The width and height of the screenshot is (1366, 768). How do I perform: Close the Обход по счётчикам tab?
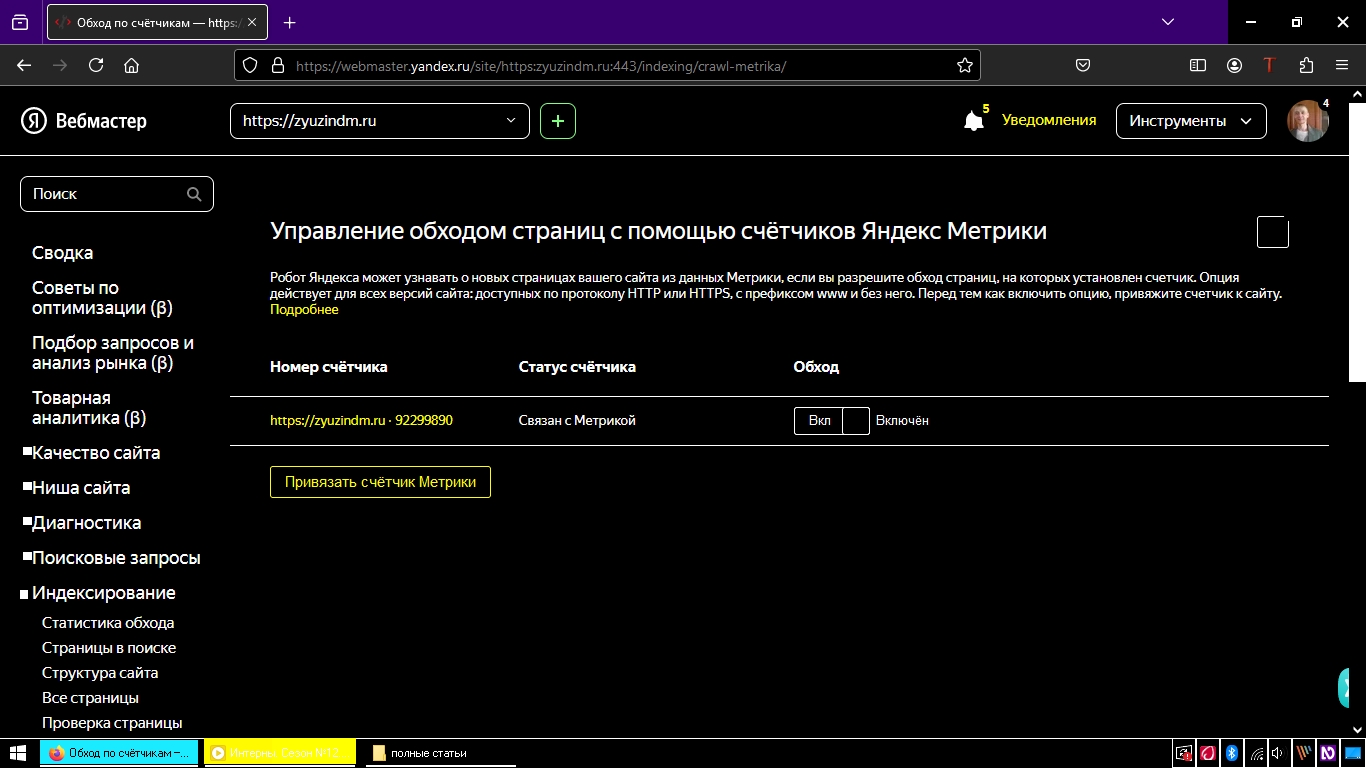252,22
